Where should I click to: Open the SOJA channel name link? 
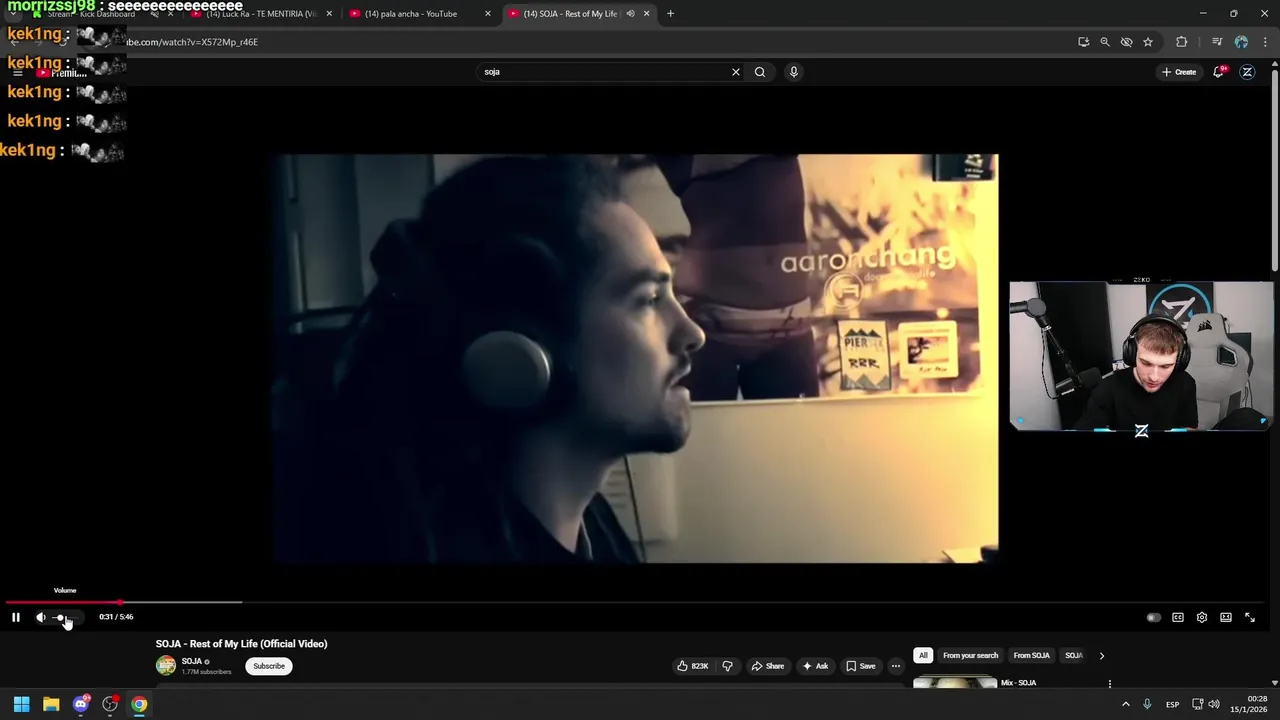click(x=192, y=661)
